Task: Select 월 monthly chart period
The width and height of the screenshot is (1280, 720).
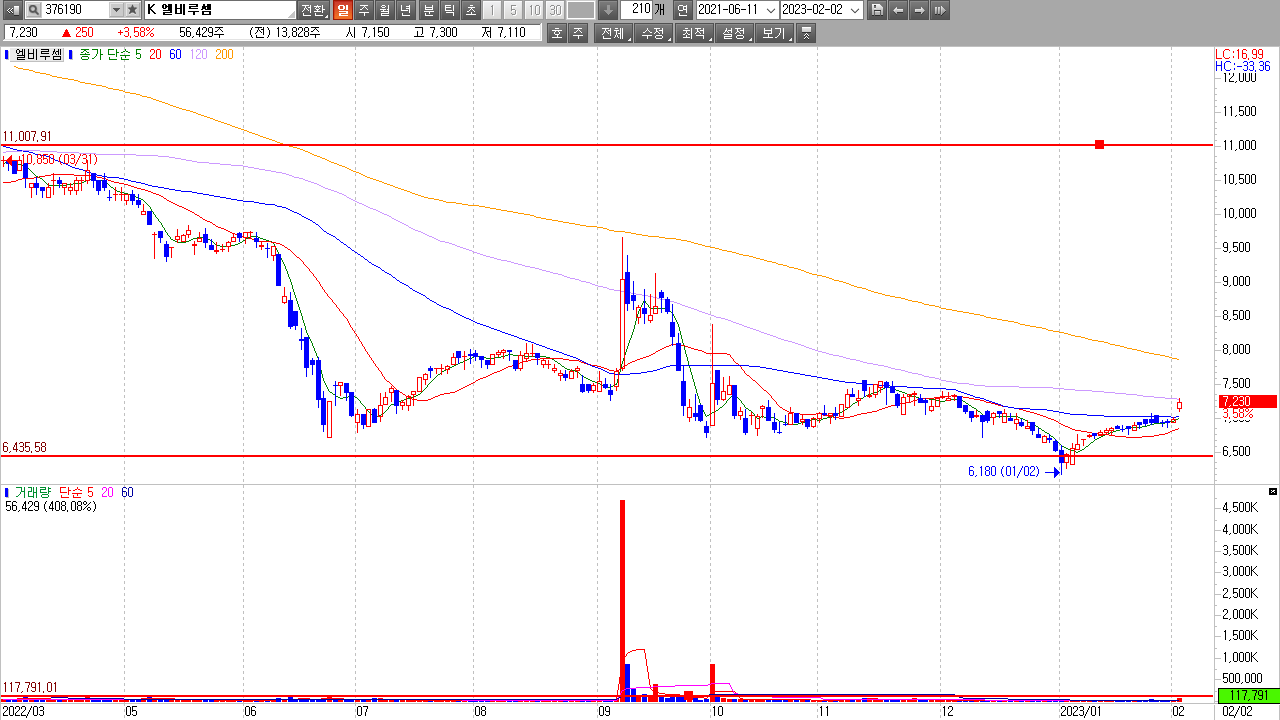Action: click(384, 10)
